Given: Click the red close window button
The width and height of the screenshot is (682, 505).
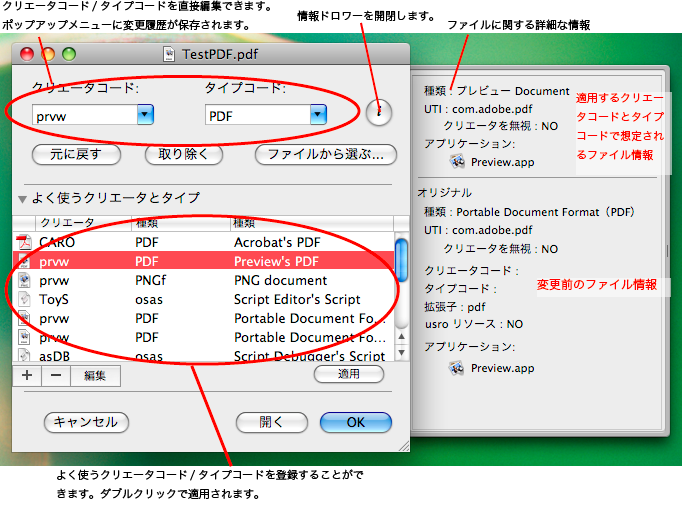Looking at the screenshot, I should 27,54.
